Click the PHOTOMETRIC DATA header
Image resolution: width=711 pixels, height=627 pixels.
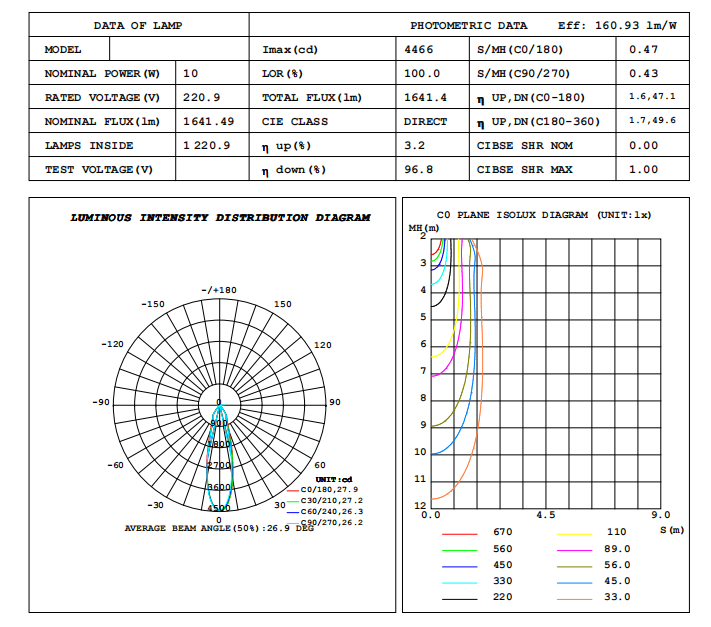(469, 25)
